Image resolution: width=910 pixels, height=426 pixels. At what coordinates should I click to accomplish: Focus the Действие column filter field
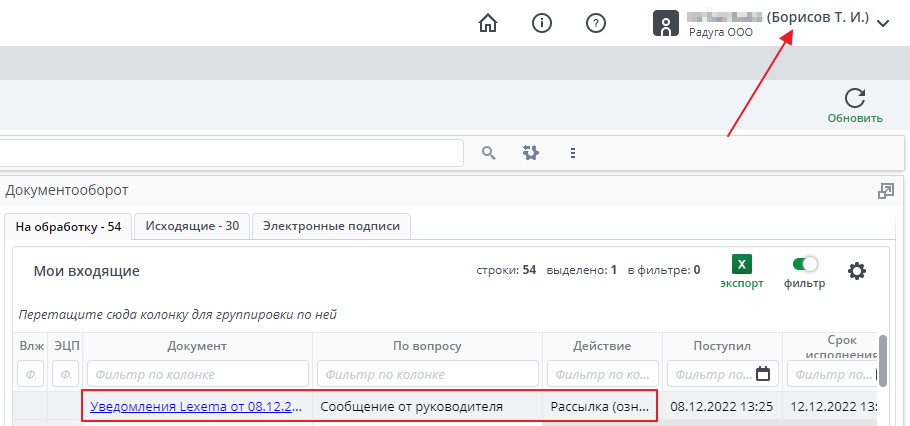pos(602,374)
